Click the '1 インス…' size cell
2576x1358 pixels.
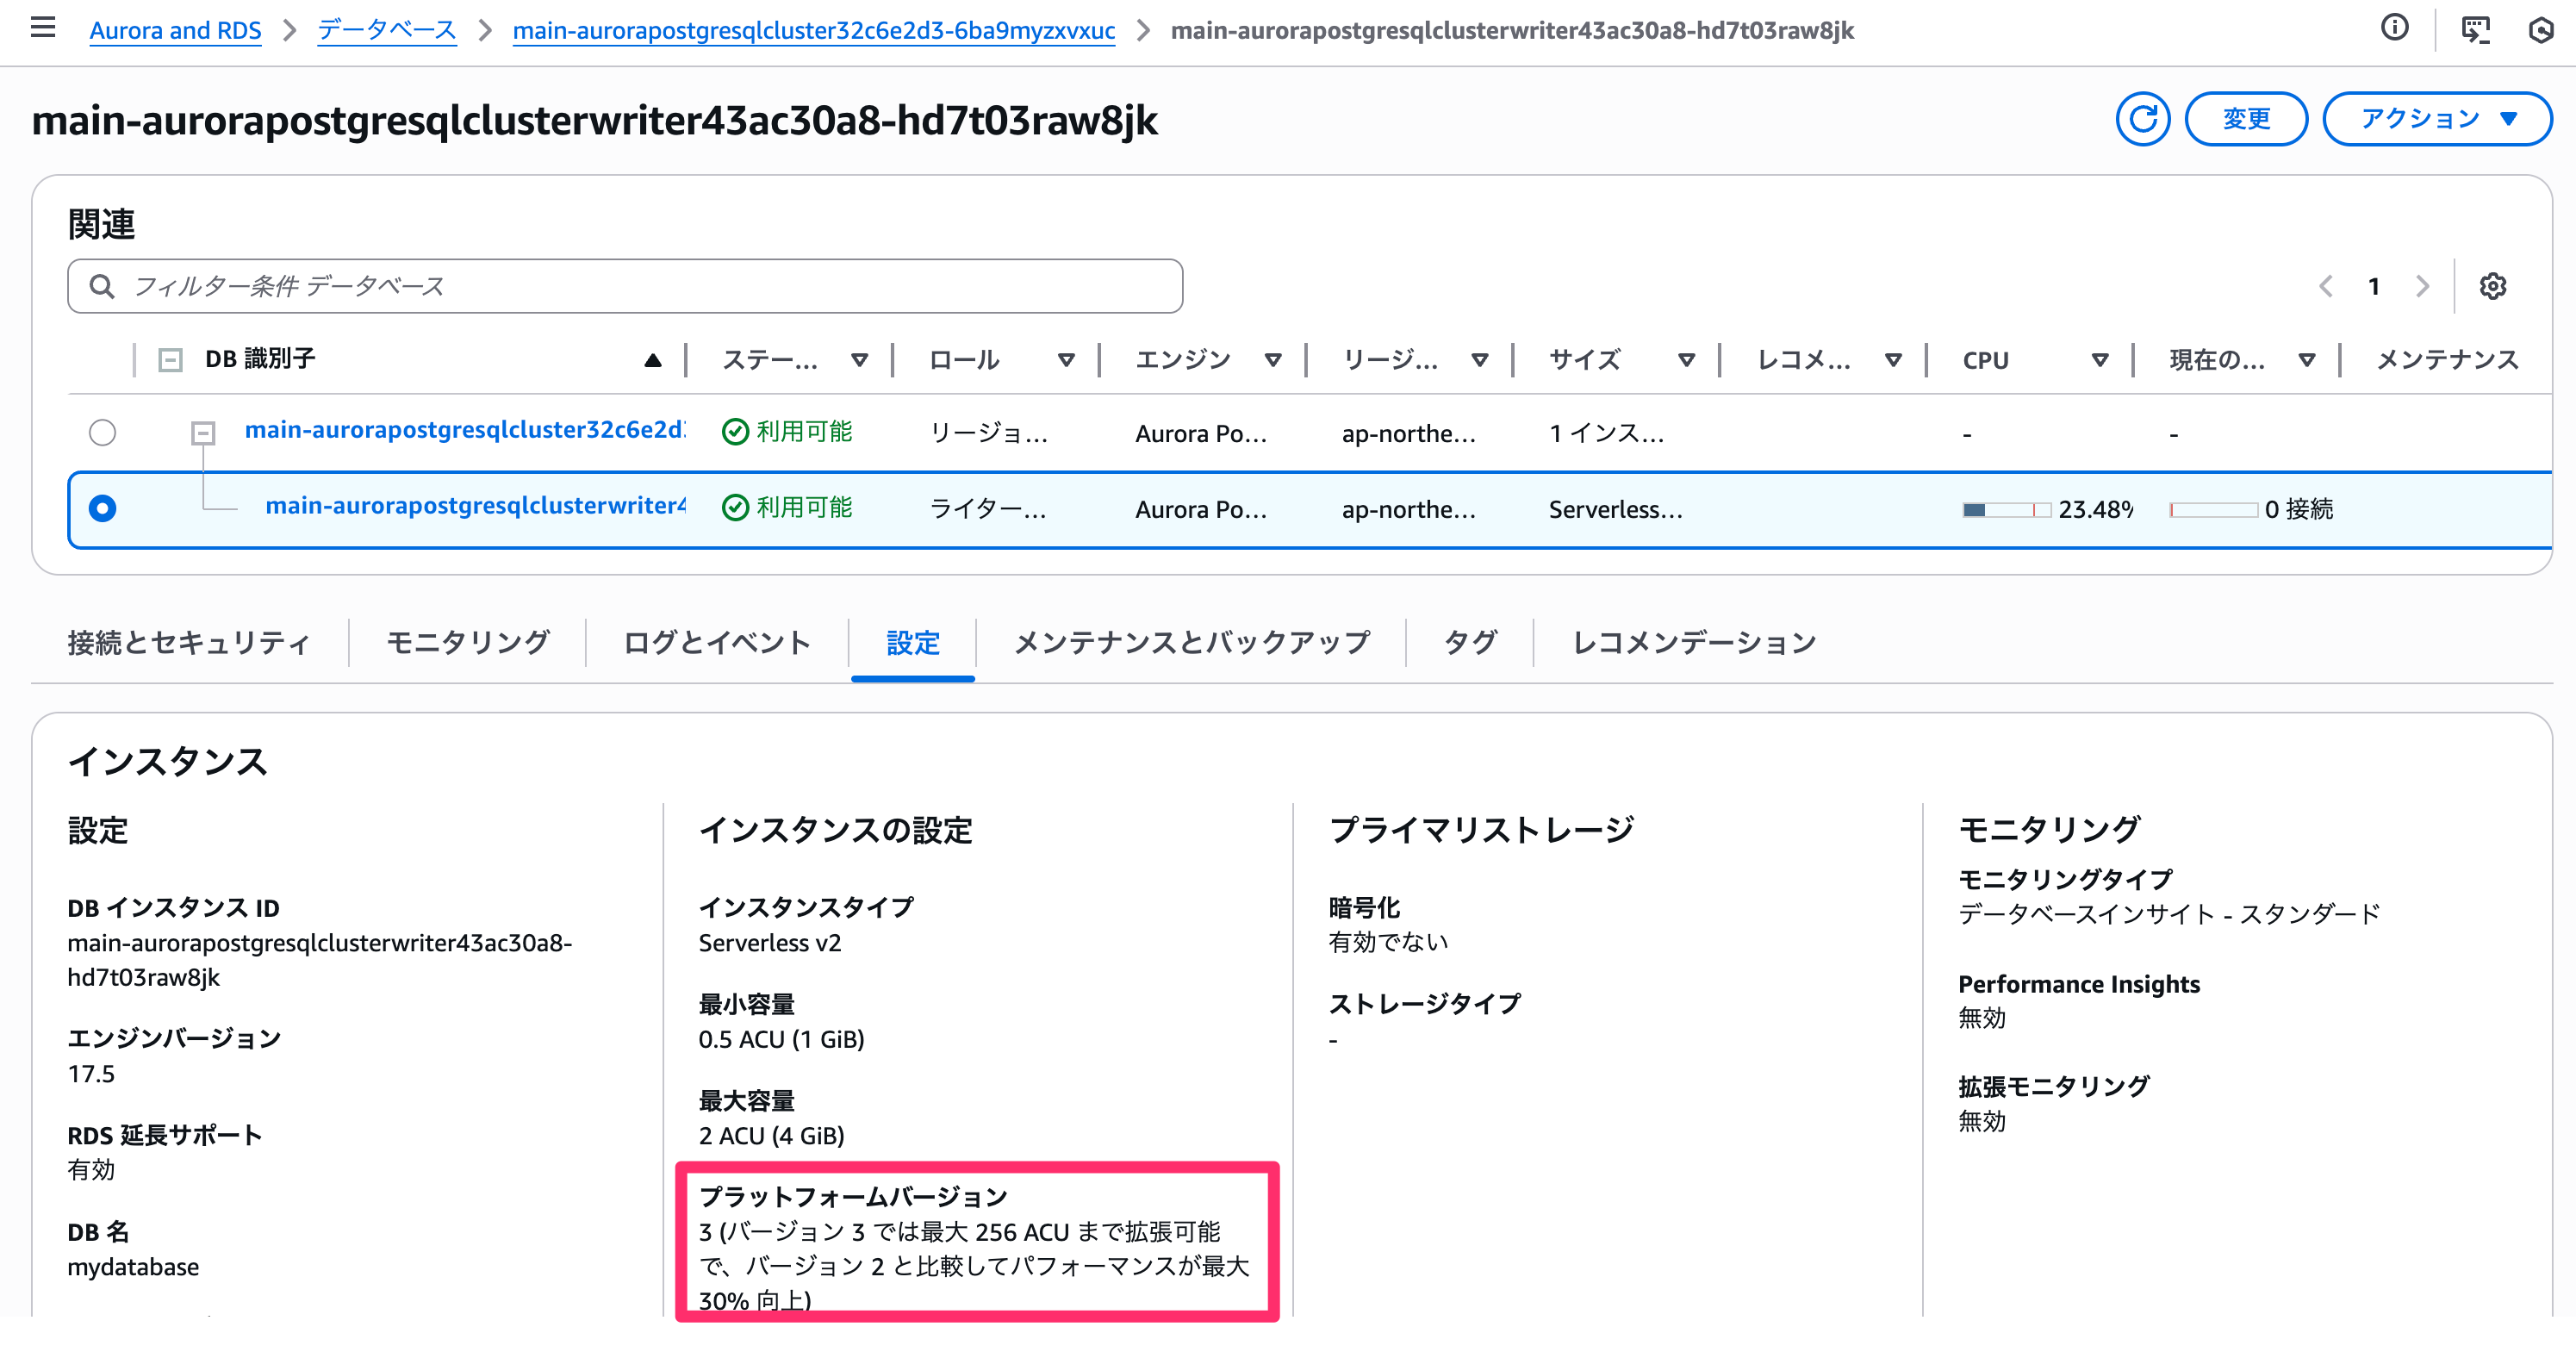(1607, 434)
